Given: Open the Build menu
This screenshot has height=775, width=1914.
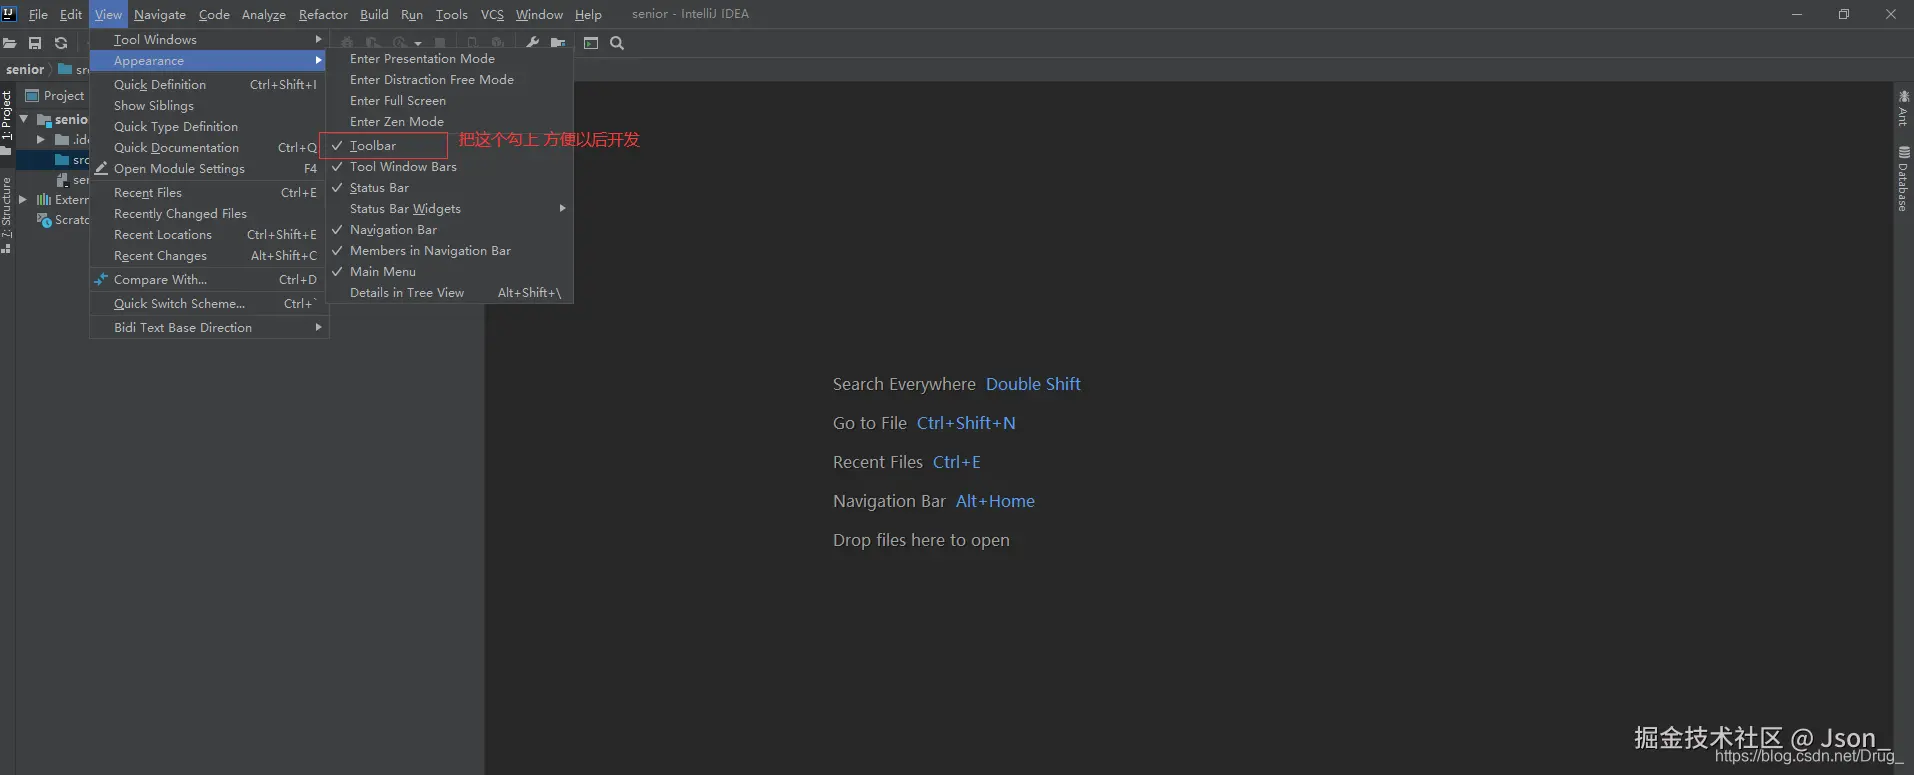Looking at the screenshot, I should coord(374,14).
